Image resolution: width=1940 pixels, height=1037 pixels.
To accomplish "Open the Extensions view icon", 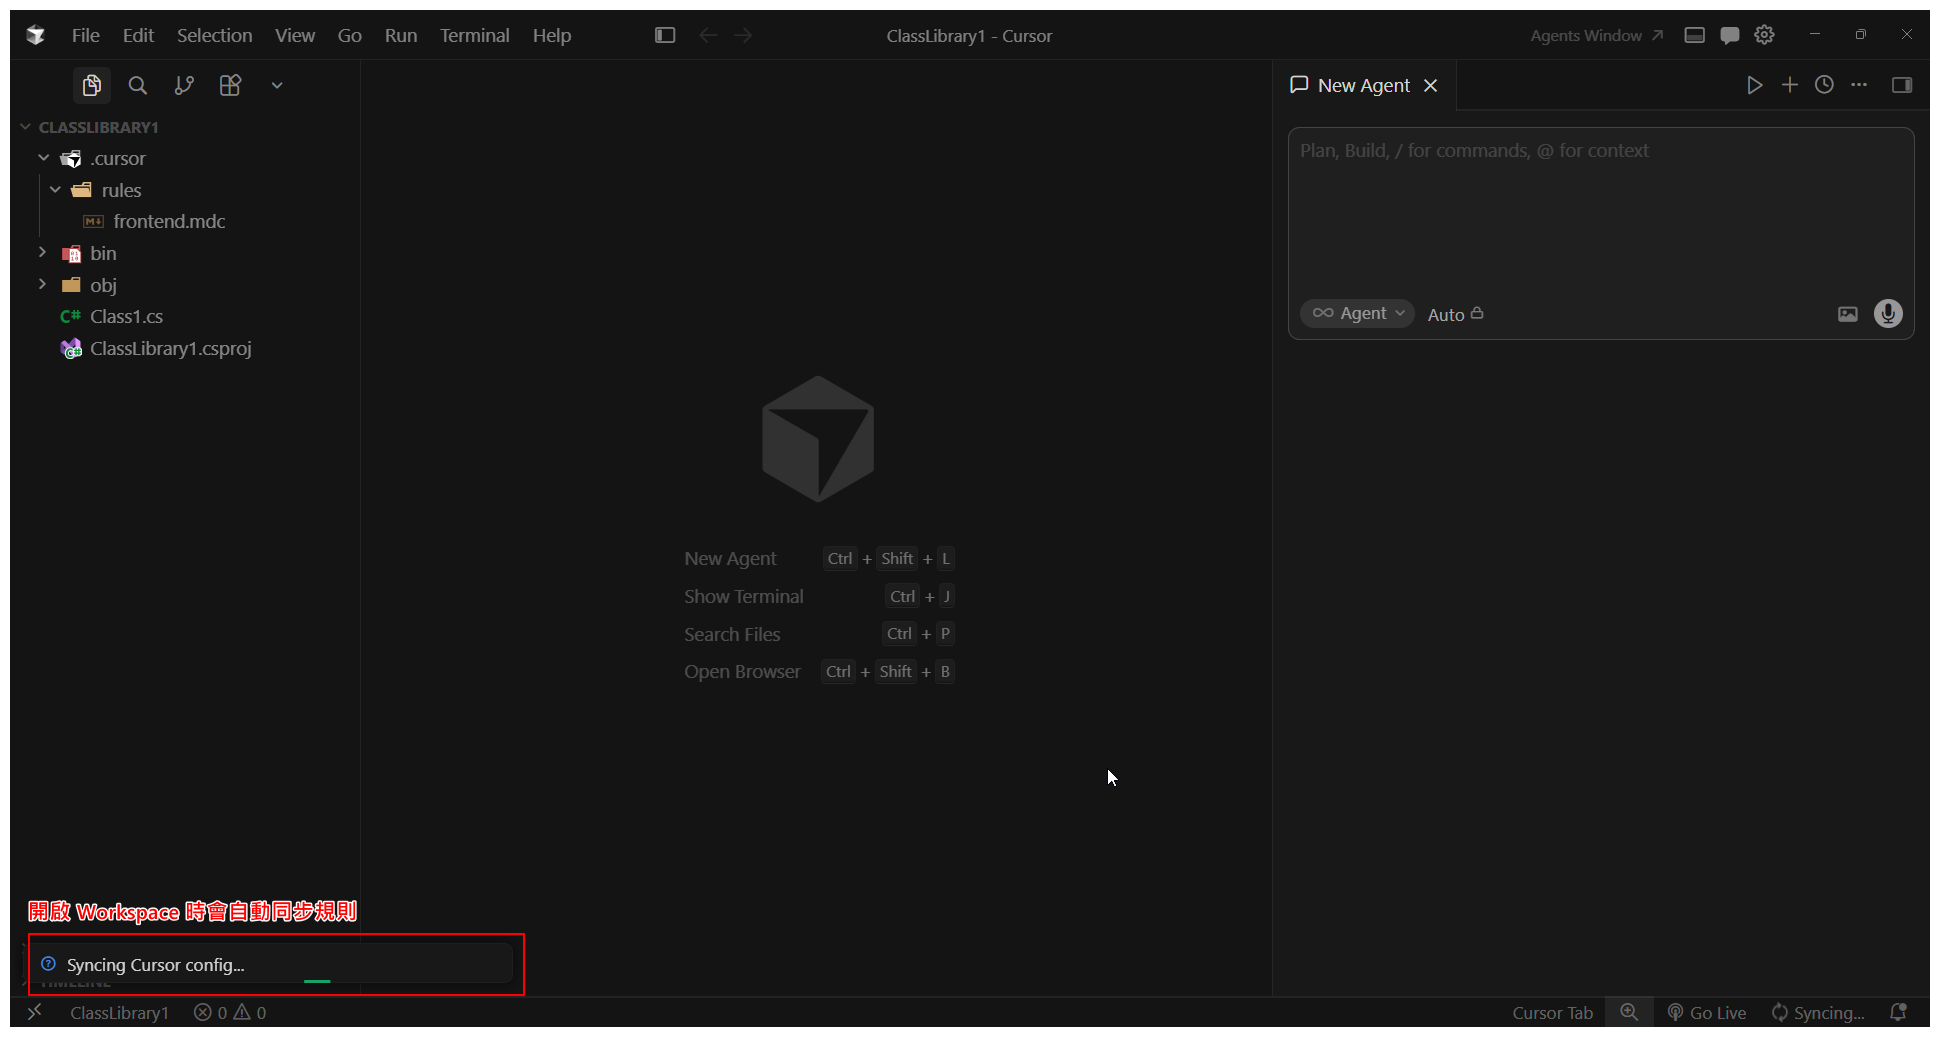I will (x=230, y=86).
